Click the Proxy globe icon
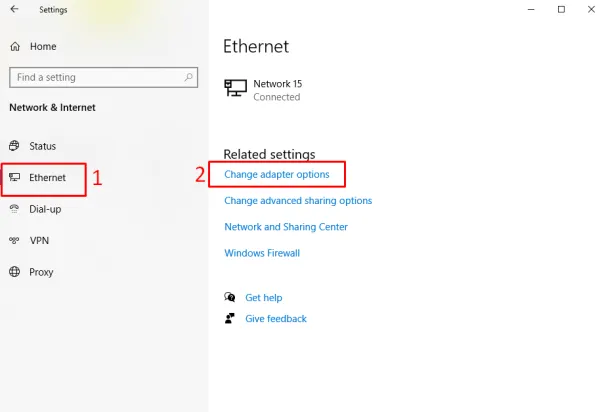Image resolution: width=600 pixels, height=412 pixels. 15,272
